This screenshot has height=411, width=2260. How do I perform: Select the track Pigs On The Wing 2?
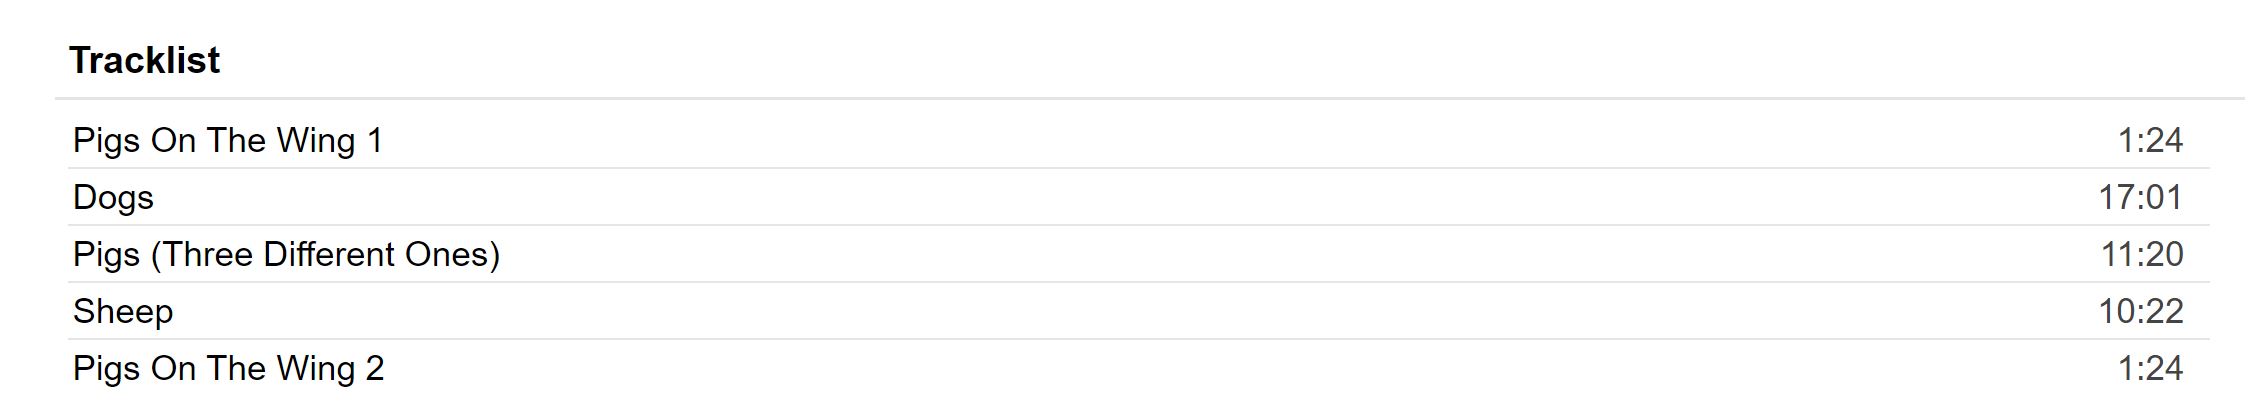click(228, 369)
